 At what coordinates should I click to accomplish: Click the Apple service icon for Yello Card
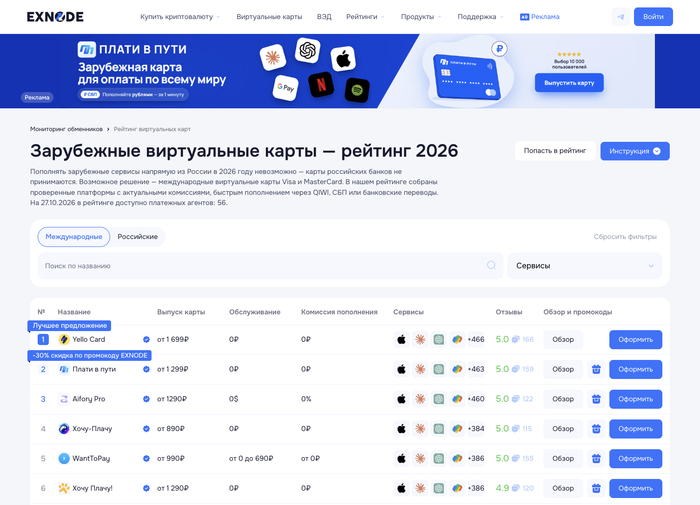point(401,339)
